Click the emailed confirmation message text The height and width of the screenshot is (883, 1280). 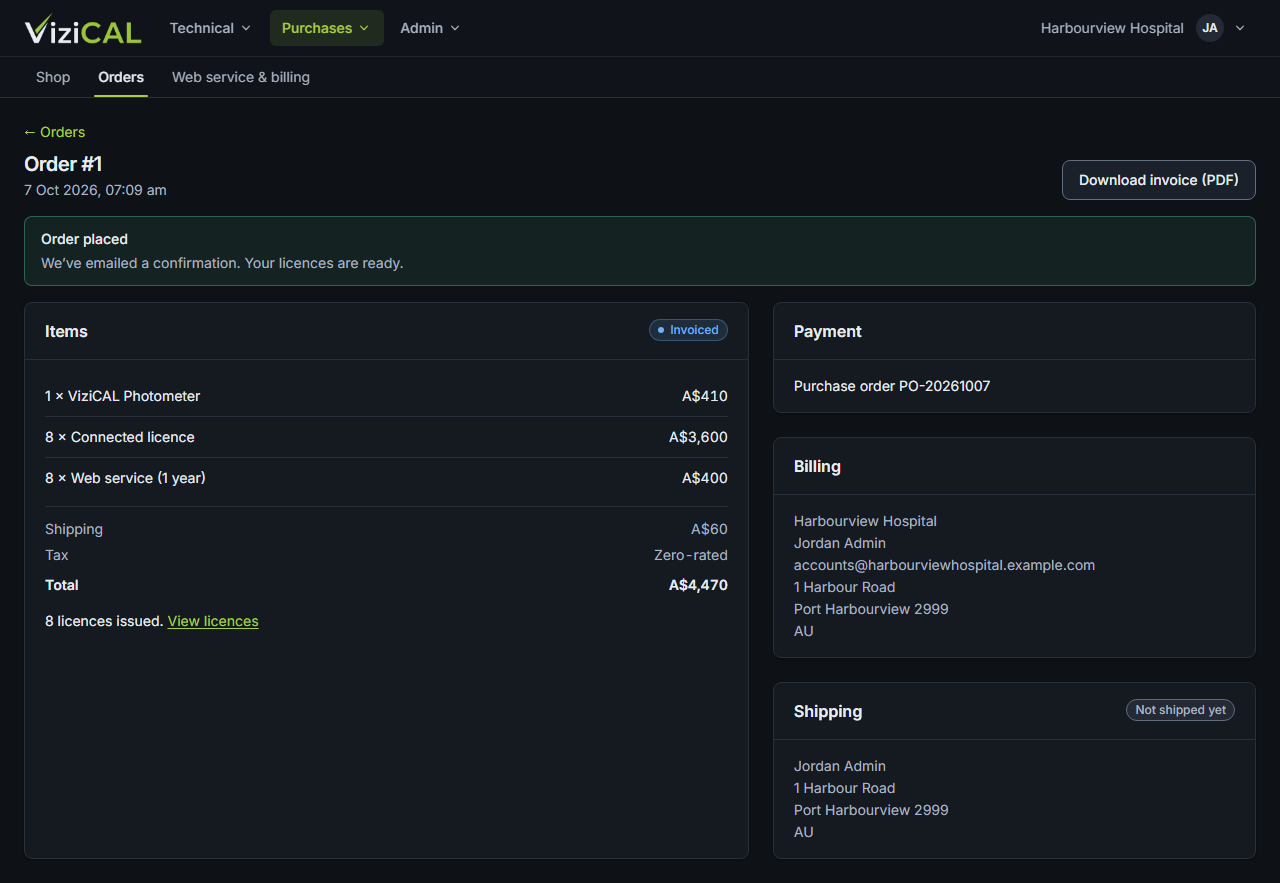tap(222, 263)
